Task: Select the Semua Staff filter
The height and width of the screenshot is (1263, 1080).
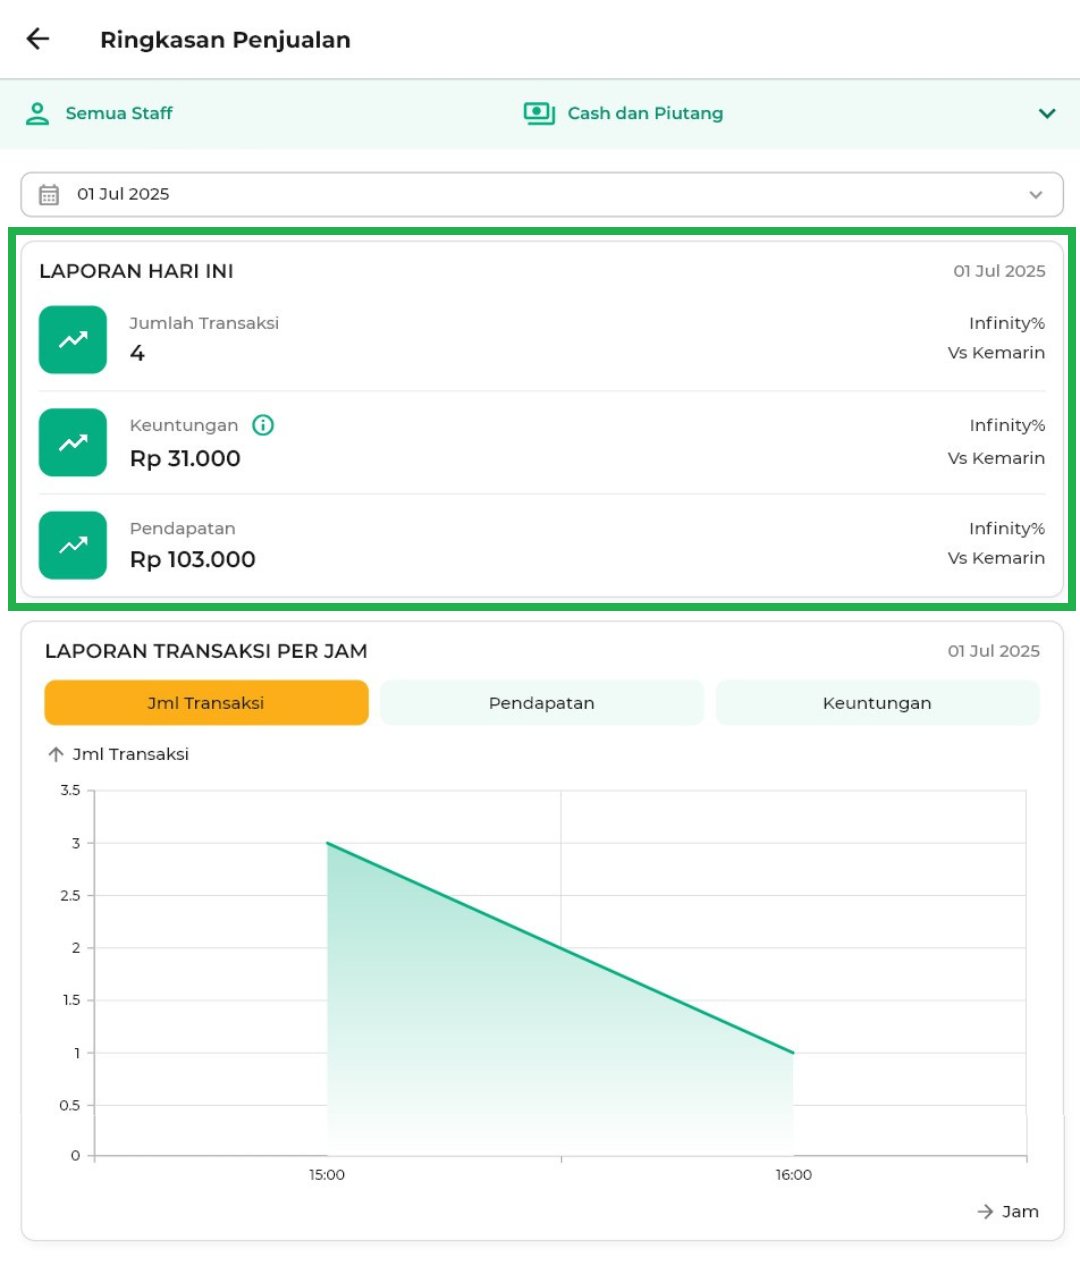Action: click(x=119, y=114)
